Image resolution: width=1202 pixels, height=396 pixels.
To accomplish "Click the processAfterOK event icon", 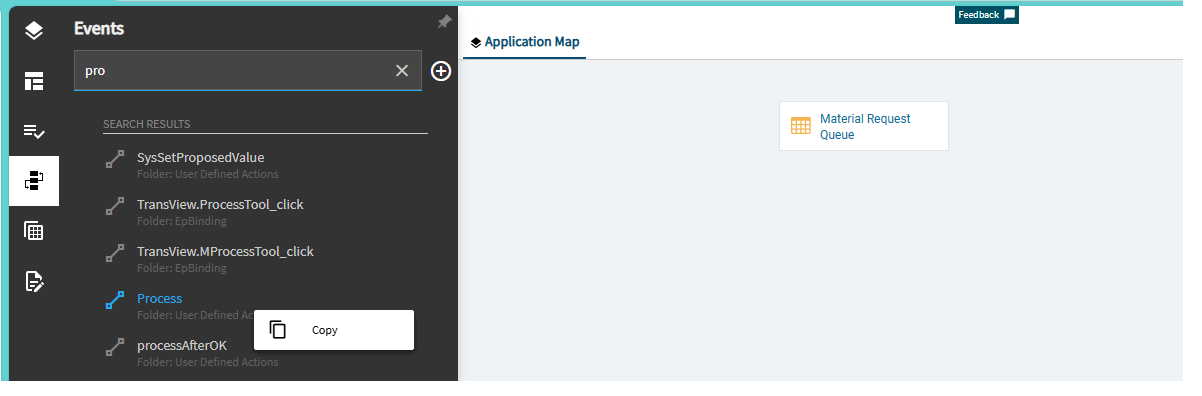I will pos(115,347).
